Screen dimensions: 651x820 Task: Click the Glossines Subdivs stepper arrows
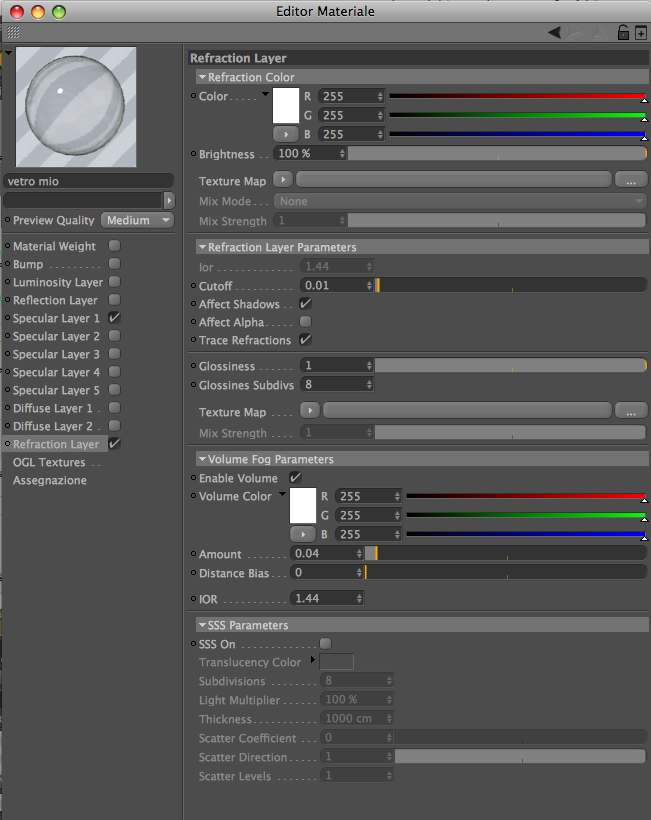[369, 384]
